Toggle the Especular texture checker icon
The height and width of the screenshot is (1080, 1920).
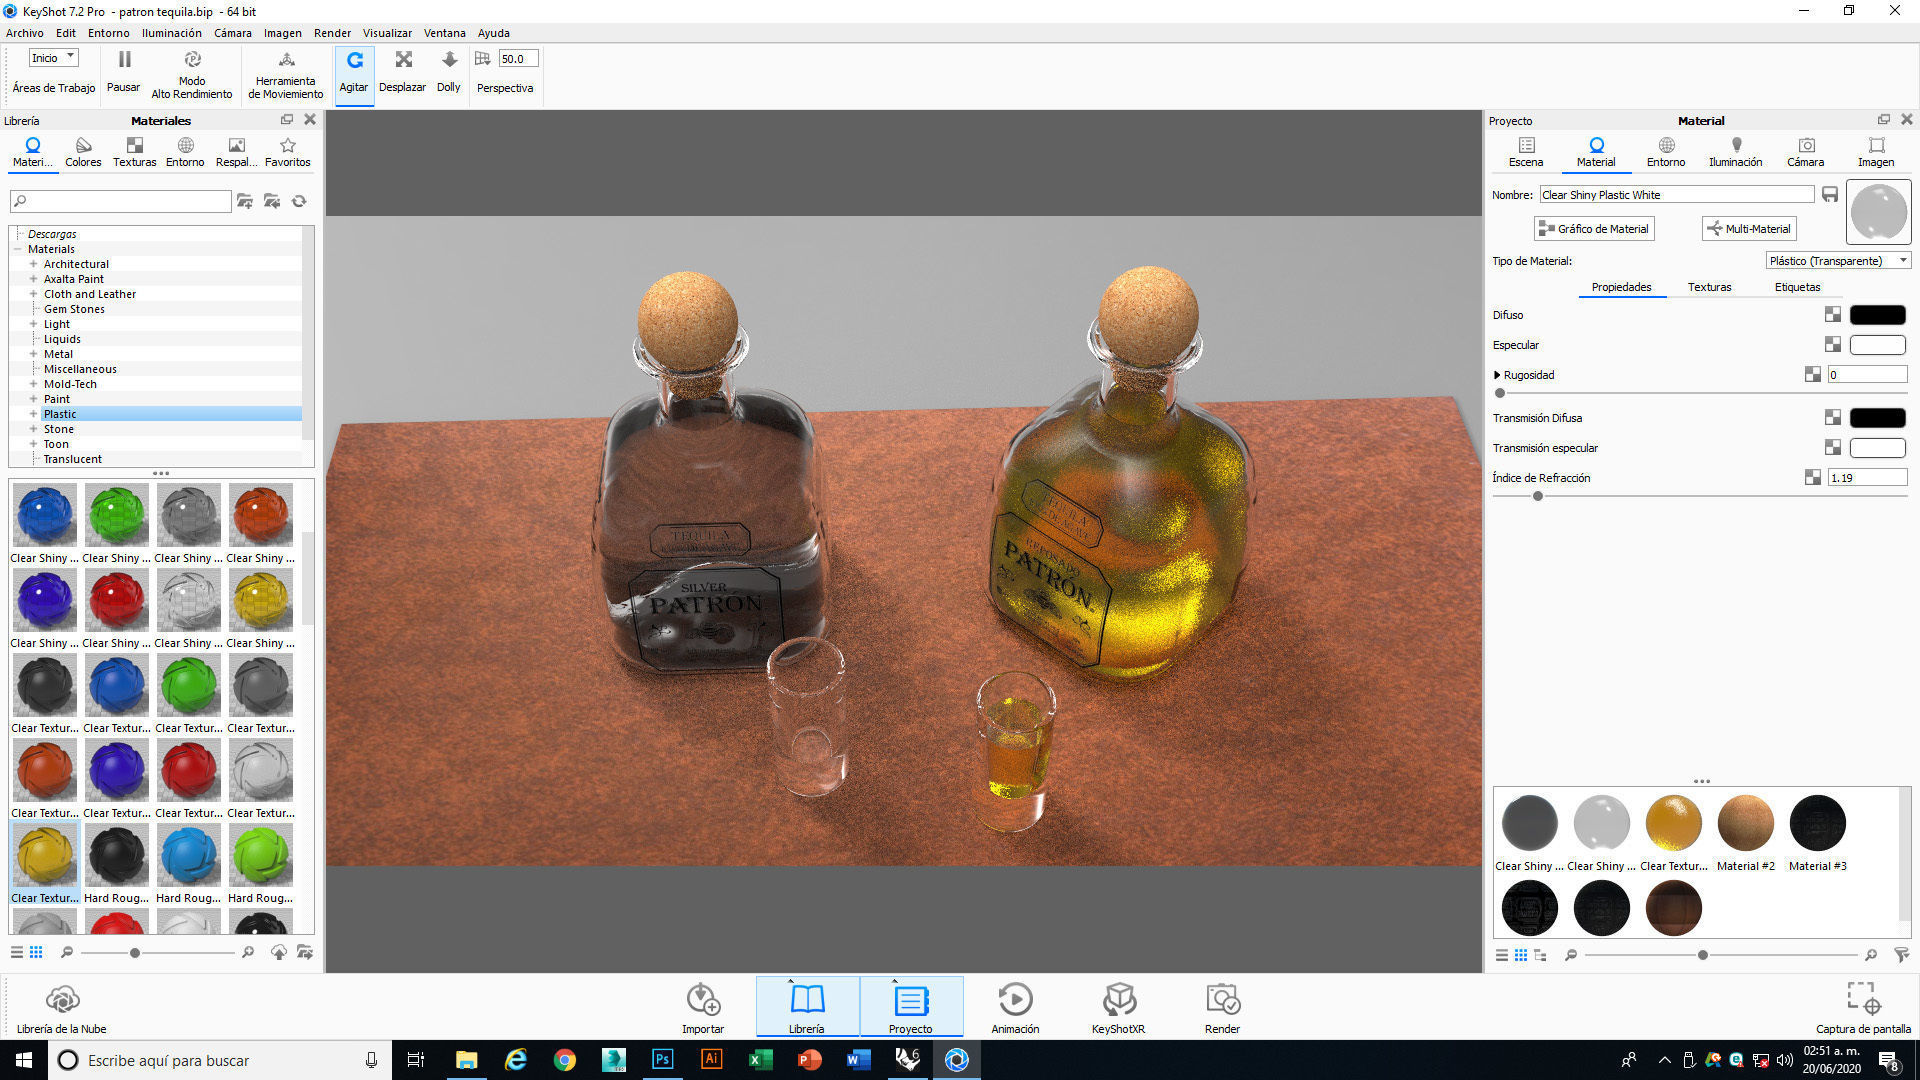(x=1832, y=345)
